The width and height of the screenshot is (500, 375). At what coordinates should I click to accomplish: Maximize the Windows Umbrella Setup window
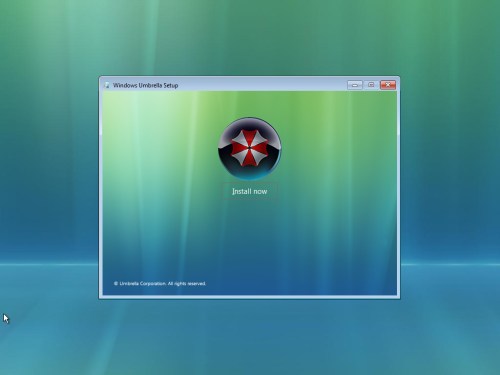click(371, 85)
